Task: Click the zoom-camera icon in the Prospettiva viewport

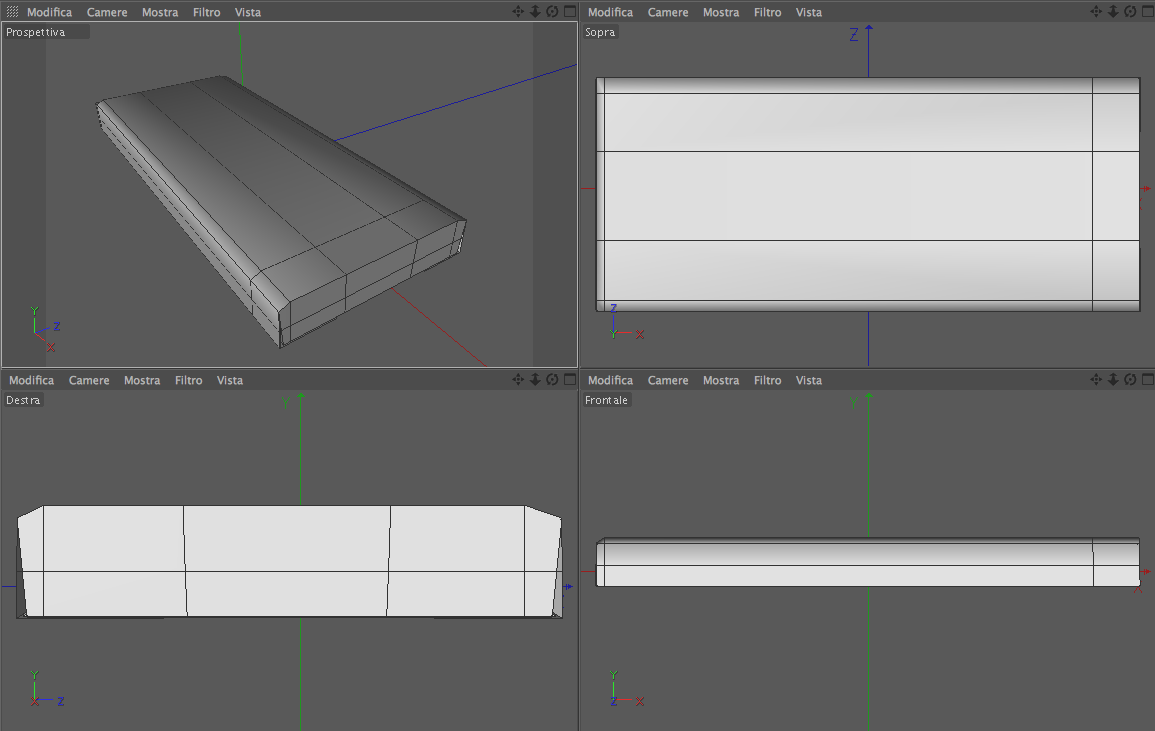Action: pos(536,11)
